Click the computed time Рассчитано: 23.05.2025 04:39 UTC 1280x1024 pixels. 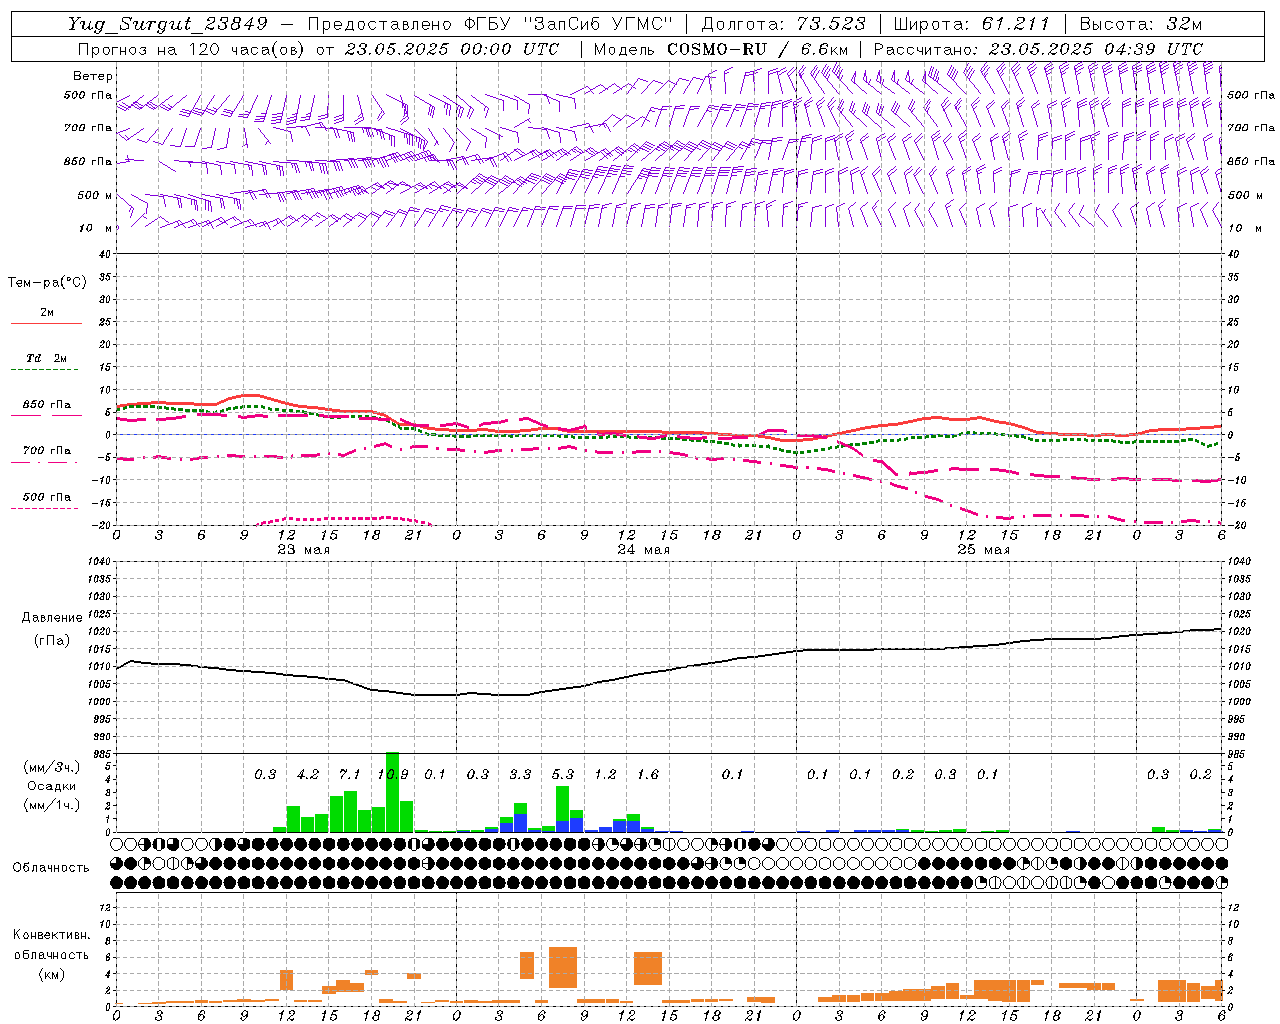(x=1038, y=49)
